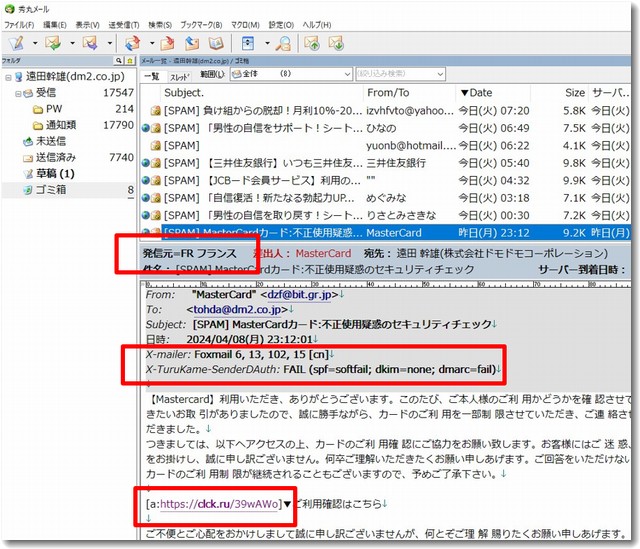Open the dropdown beside the compose icon
Image resolution: width=640 pixels, height=549 pixels.
pyautogui.click(x=35, y=43)
